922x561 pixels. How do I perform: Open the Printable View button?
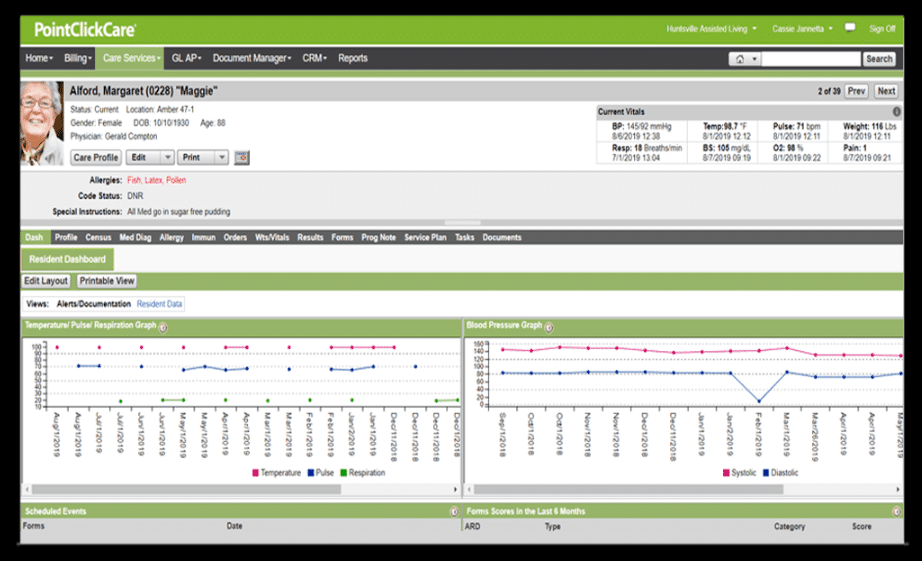pos(107,281)
